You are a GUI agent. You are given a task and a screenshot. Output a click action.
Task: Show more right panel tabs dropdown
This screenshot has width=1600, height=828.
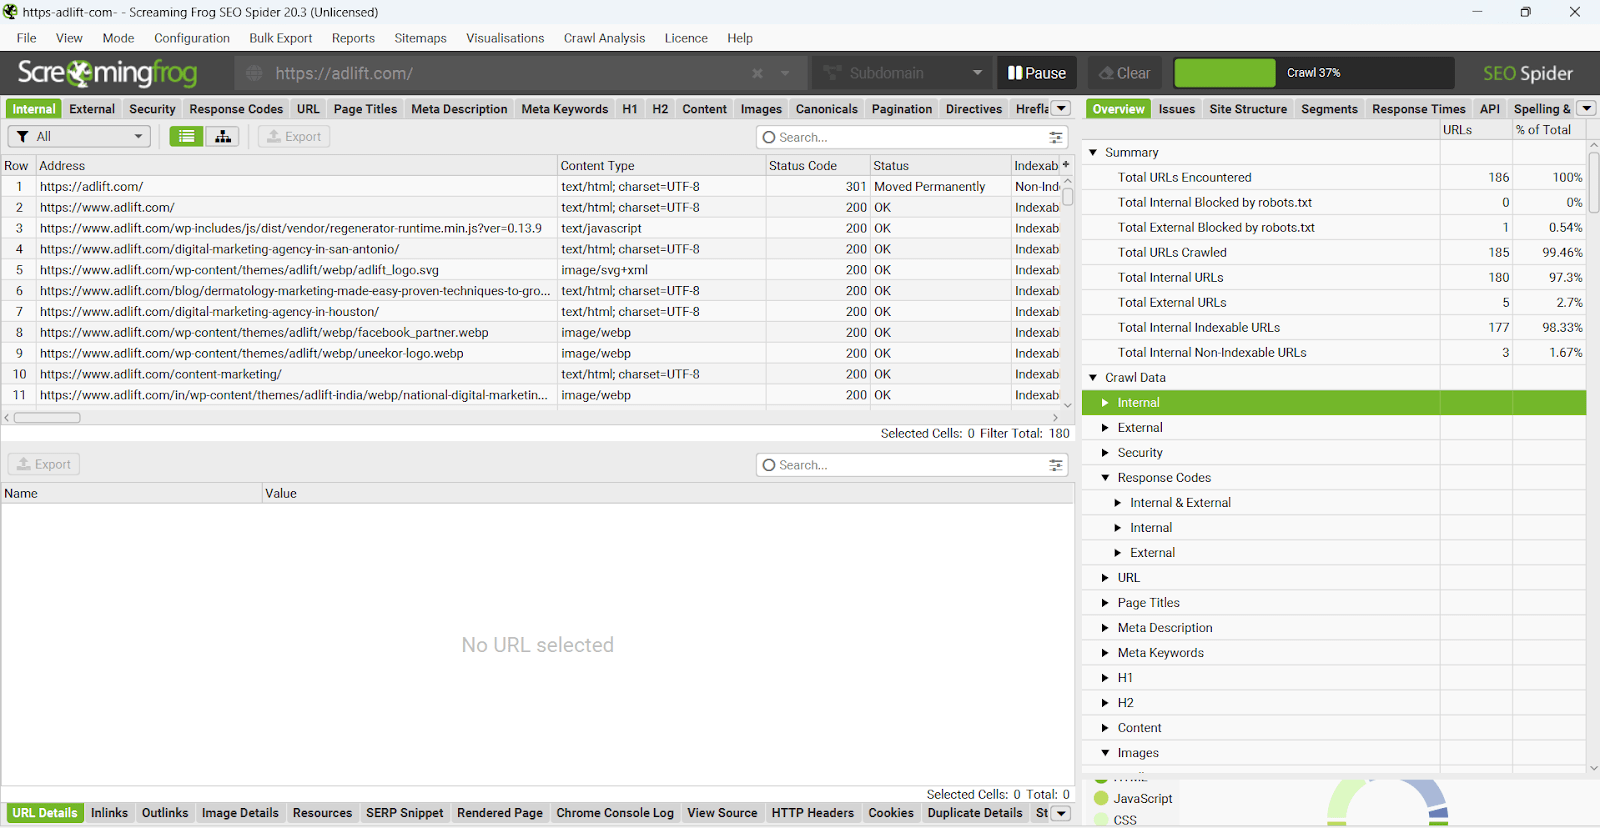pos(1587,108)
